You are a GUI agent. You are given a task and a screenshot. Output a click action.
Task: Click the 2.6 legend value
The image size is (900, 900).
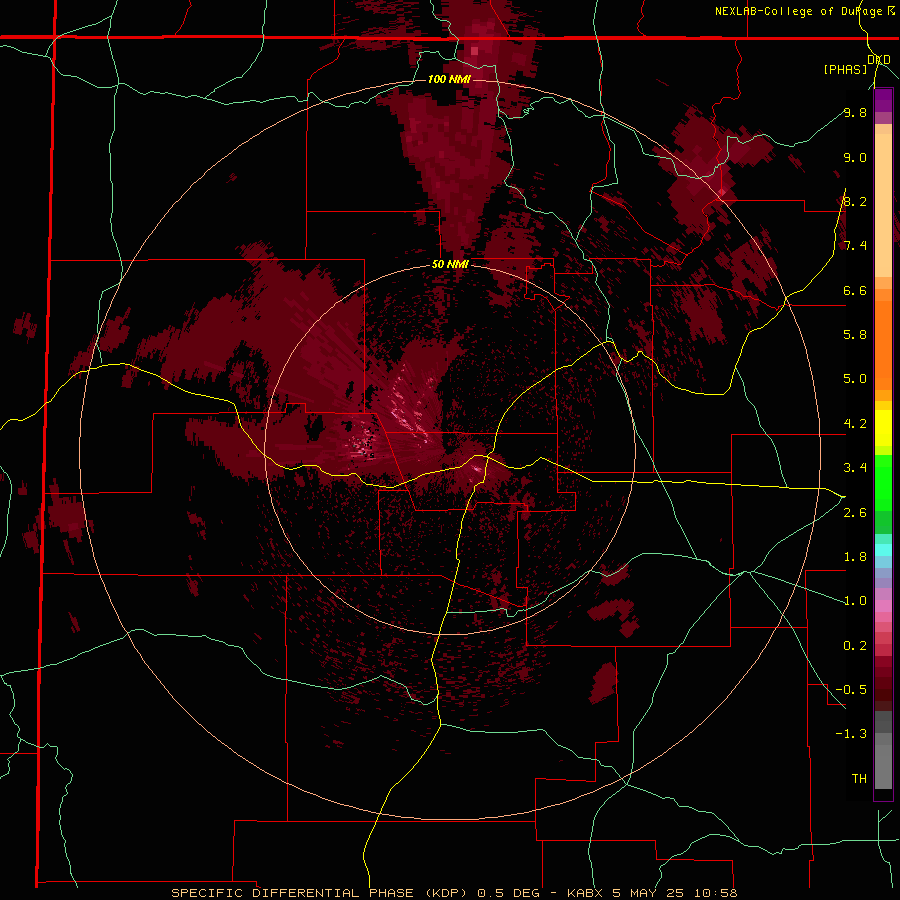[855, 513]
